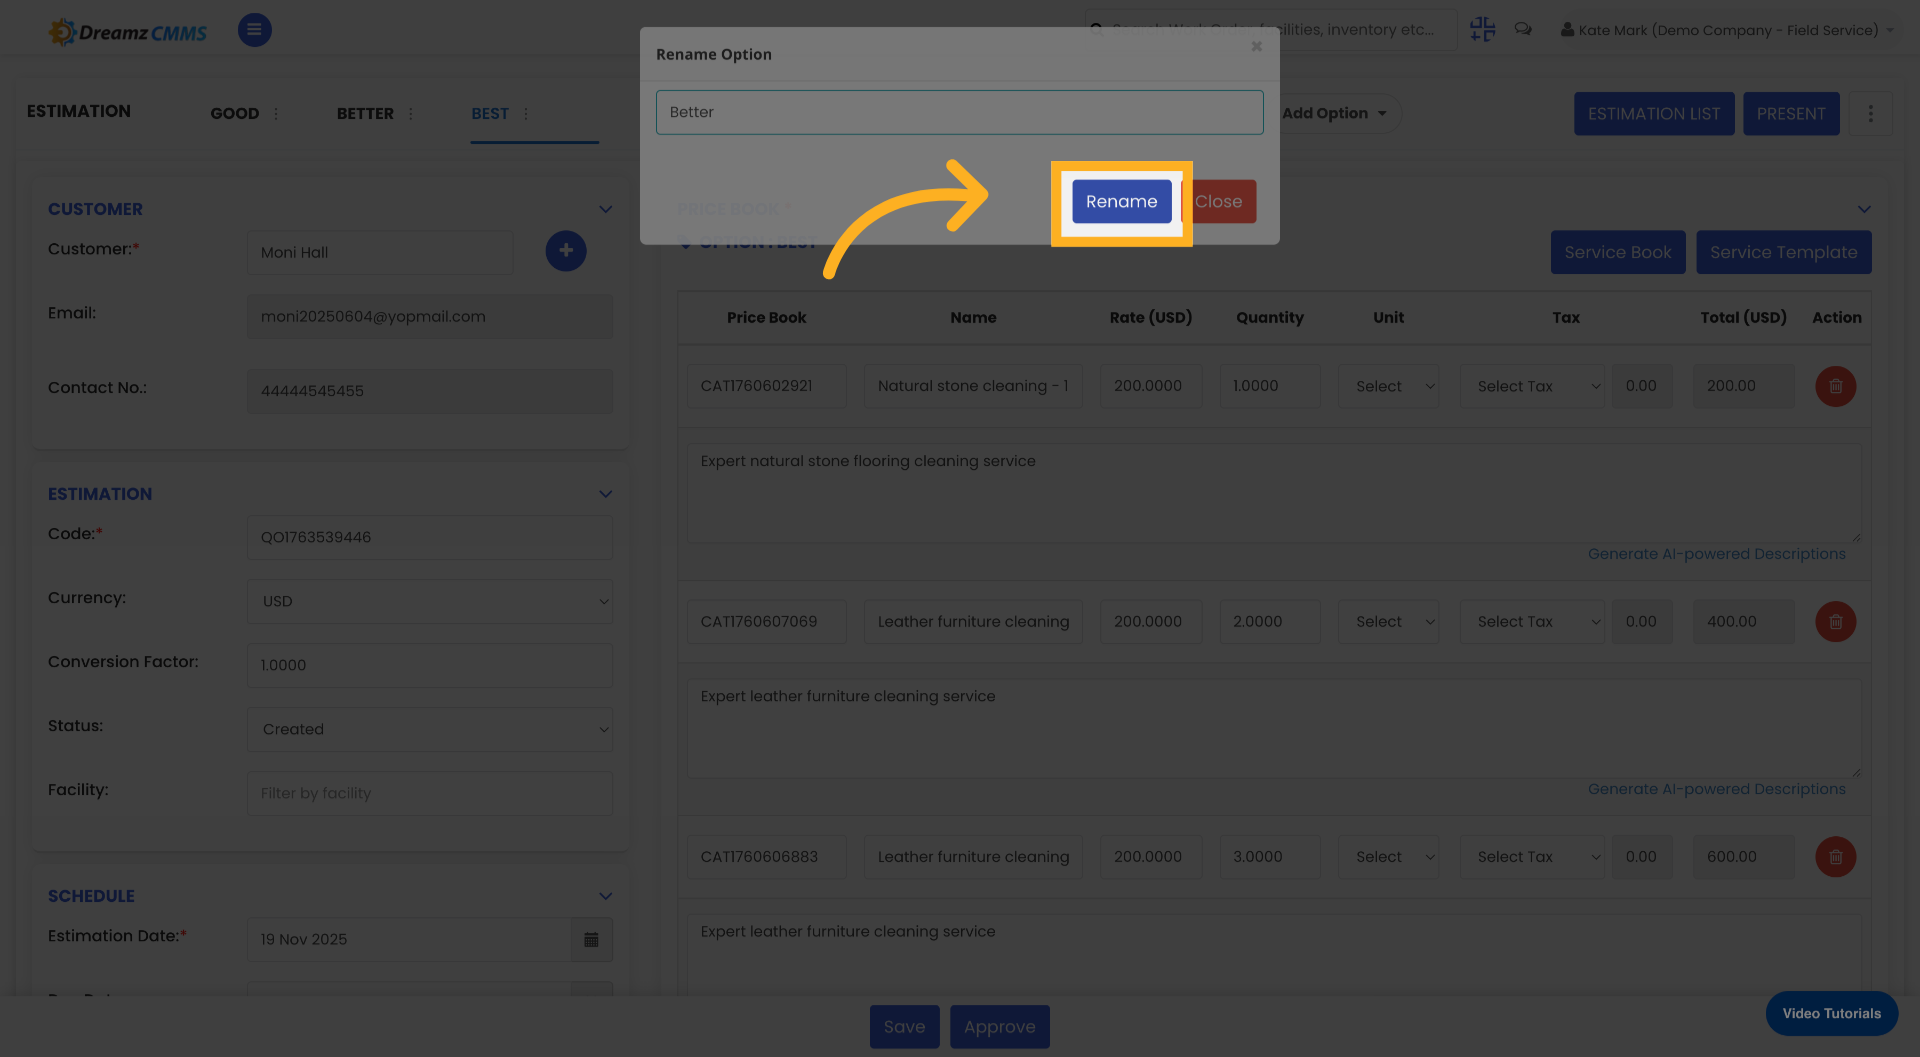1920x1057 pixels.
Task: Click the search magnifier icon
Action: (x=1097, y=30)
